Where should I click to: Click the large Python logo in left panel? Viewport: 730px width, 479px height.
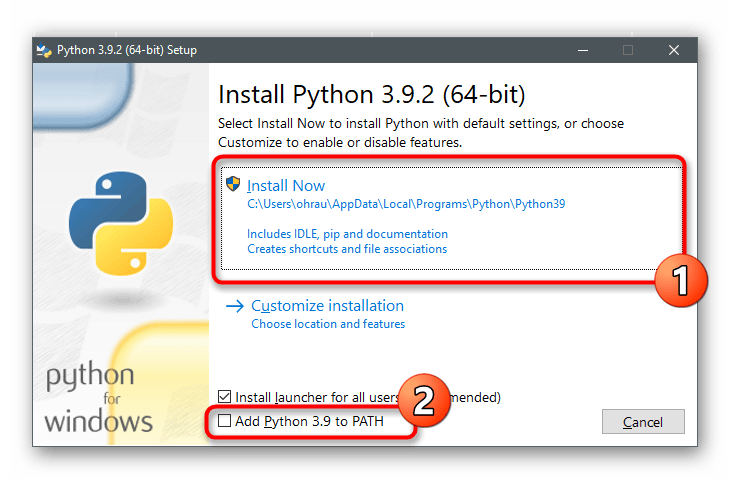[x=109, y=222]
